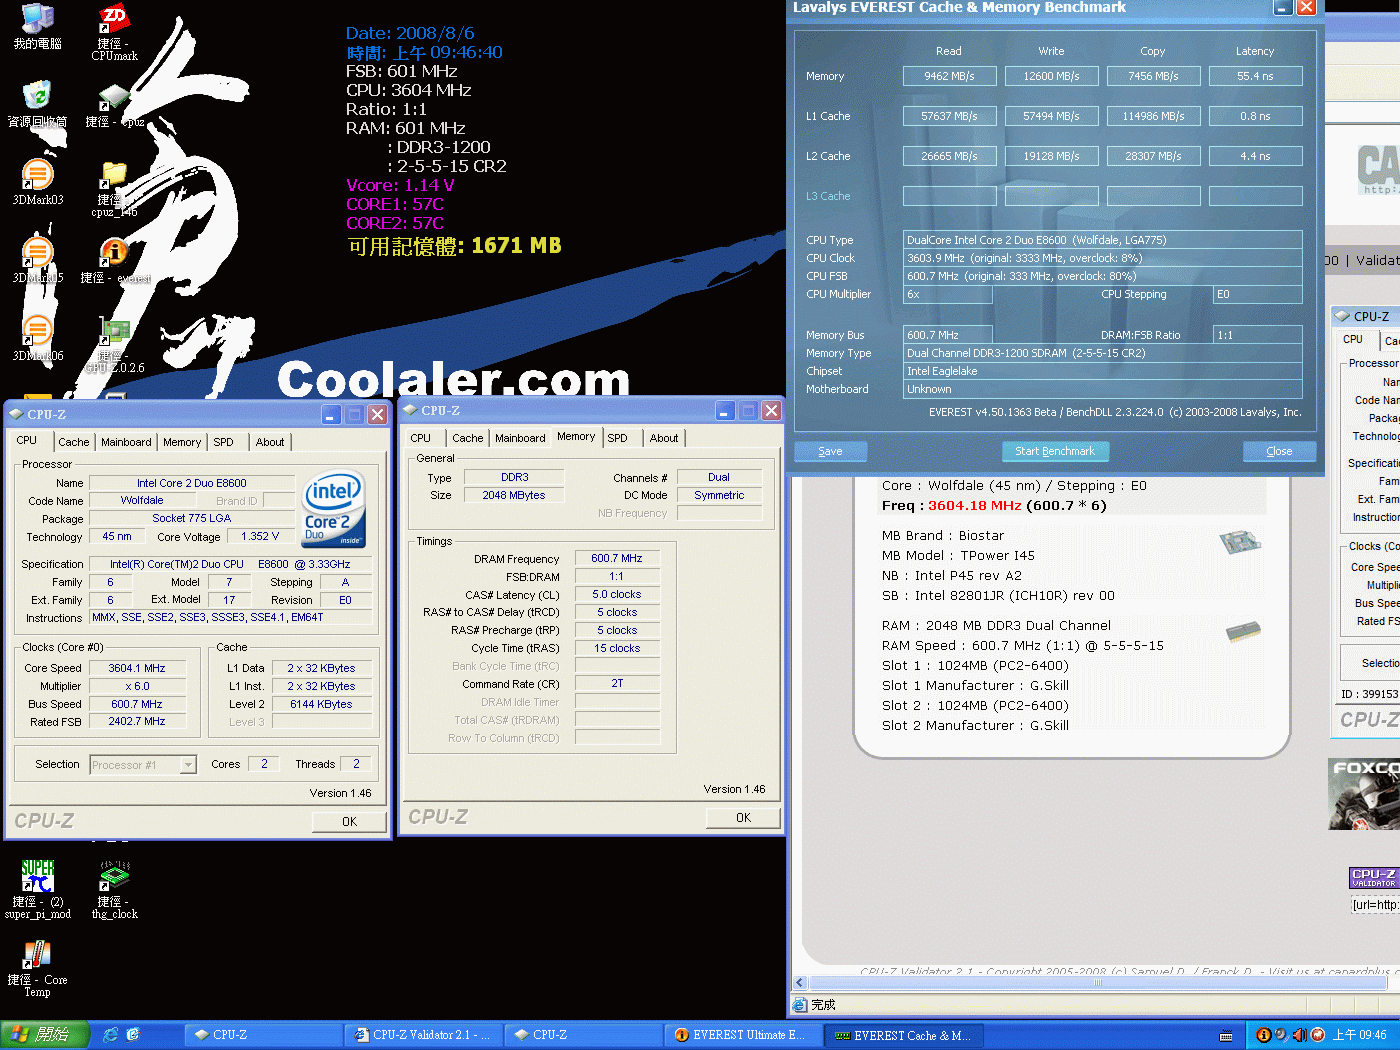Open Mainboard tab in middle CPU-Z window

[520, 438]
